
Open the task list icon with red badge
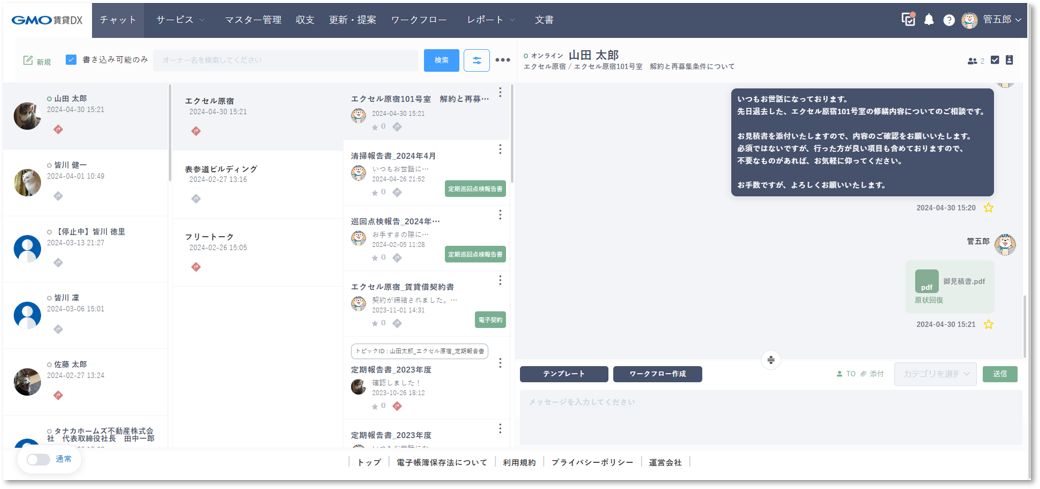tap(909, 19)
